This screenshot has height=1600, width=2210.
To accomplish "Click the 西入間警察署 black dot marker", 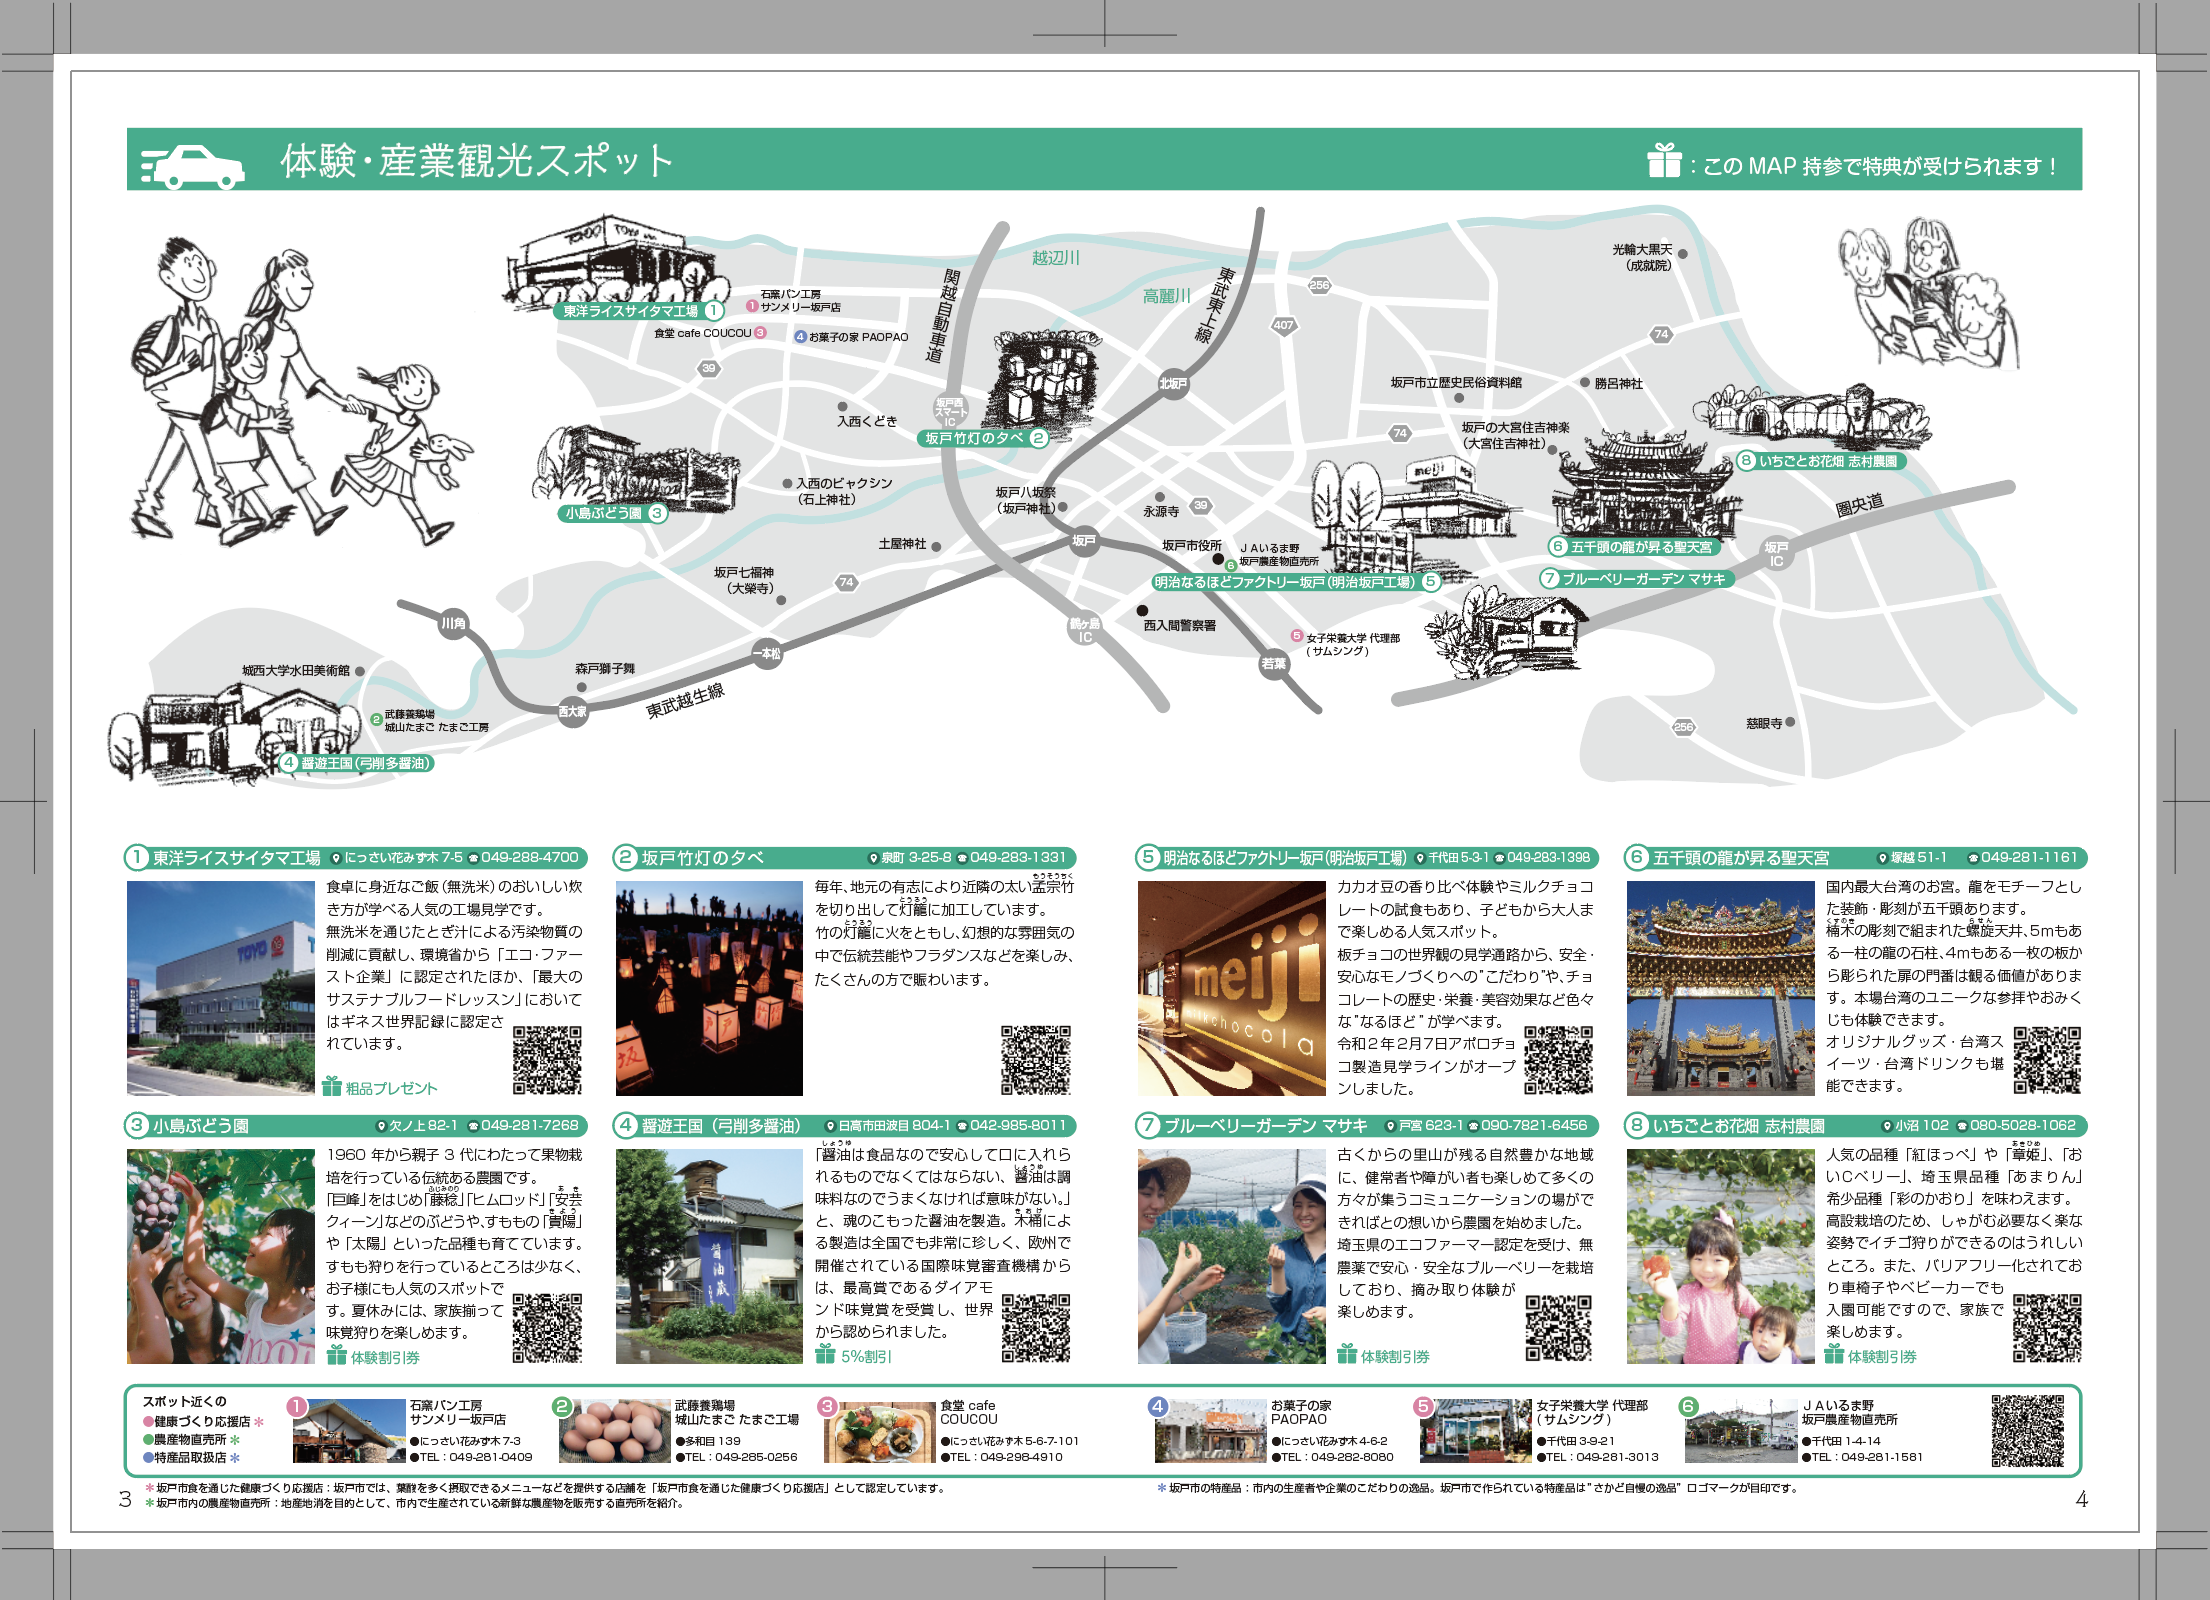I will click(1142, 610).
